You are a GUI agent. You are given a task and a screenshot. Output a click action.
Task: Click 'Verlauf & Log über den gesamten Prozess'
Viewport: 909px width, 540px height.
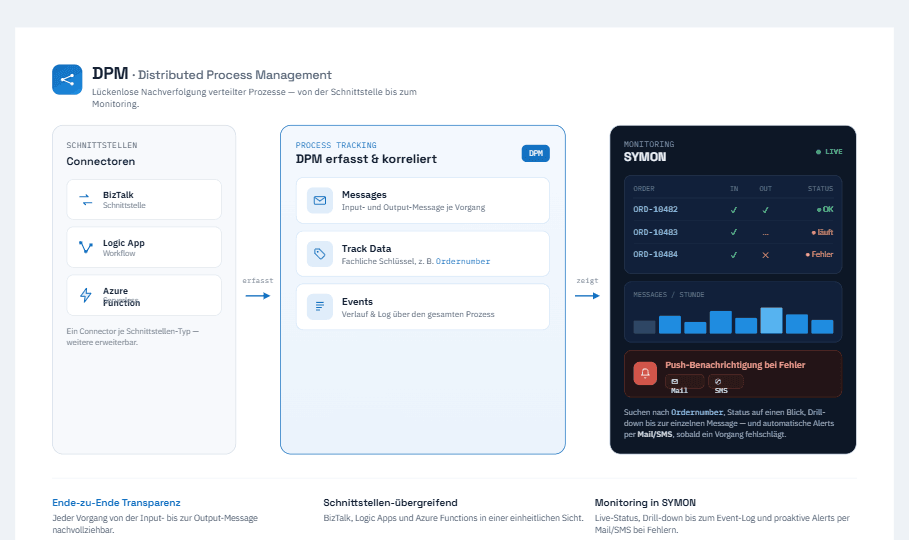click(418, 314)
